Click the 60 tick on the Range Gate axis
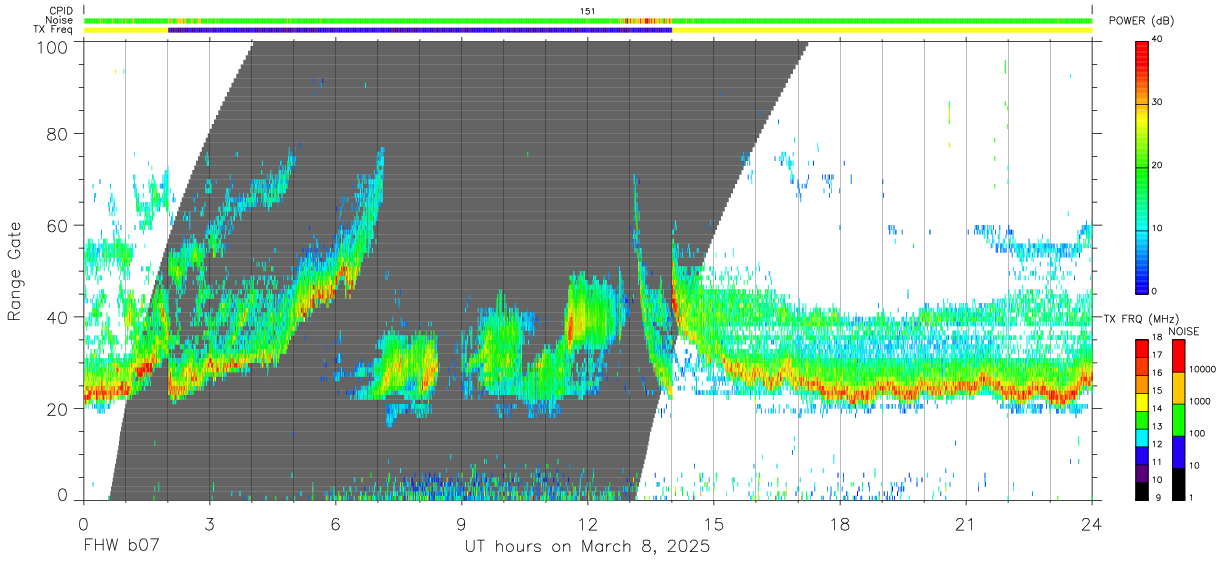This screenshot has width=1228, height=567. coord(58,225)
